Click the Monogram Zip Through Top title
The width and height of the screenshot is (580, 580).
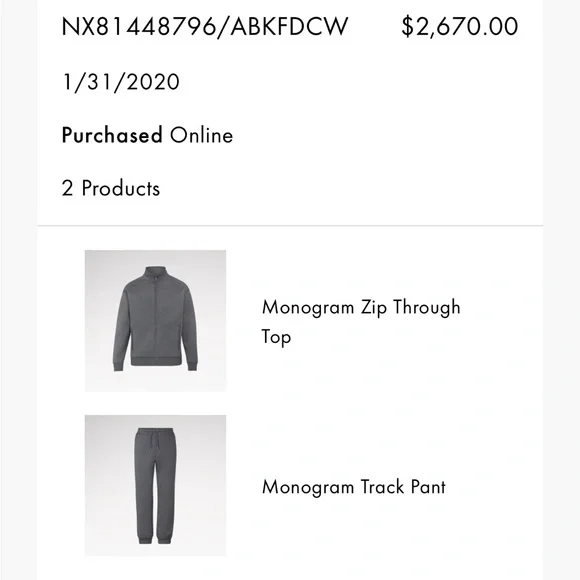(x=361, y=322)
